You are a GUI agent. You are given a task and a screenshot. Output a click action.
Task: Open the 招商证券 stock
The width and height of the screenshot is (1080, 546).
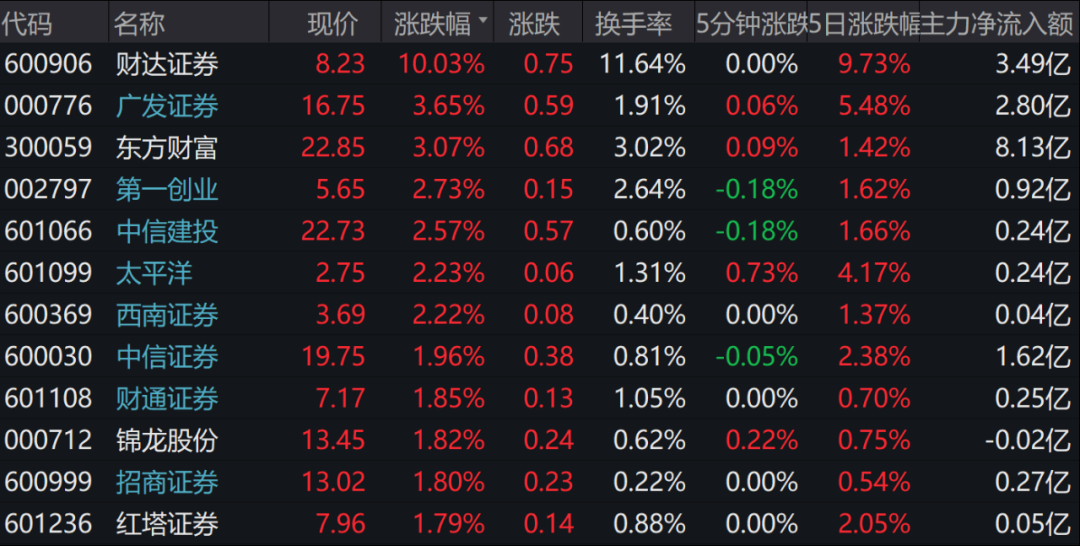(167, 482)
